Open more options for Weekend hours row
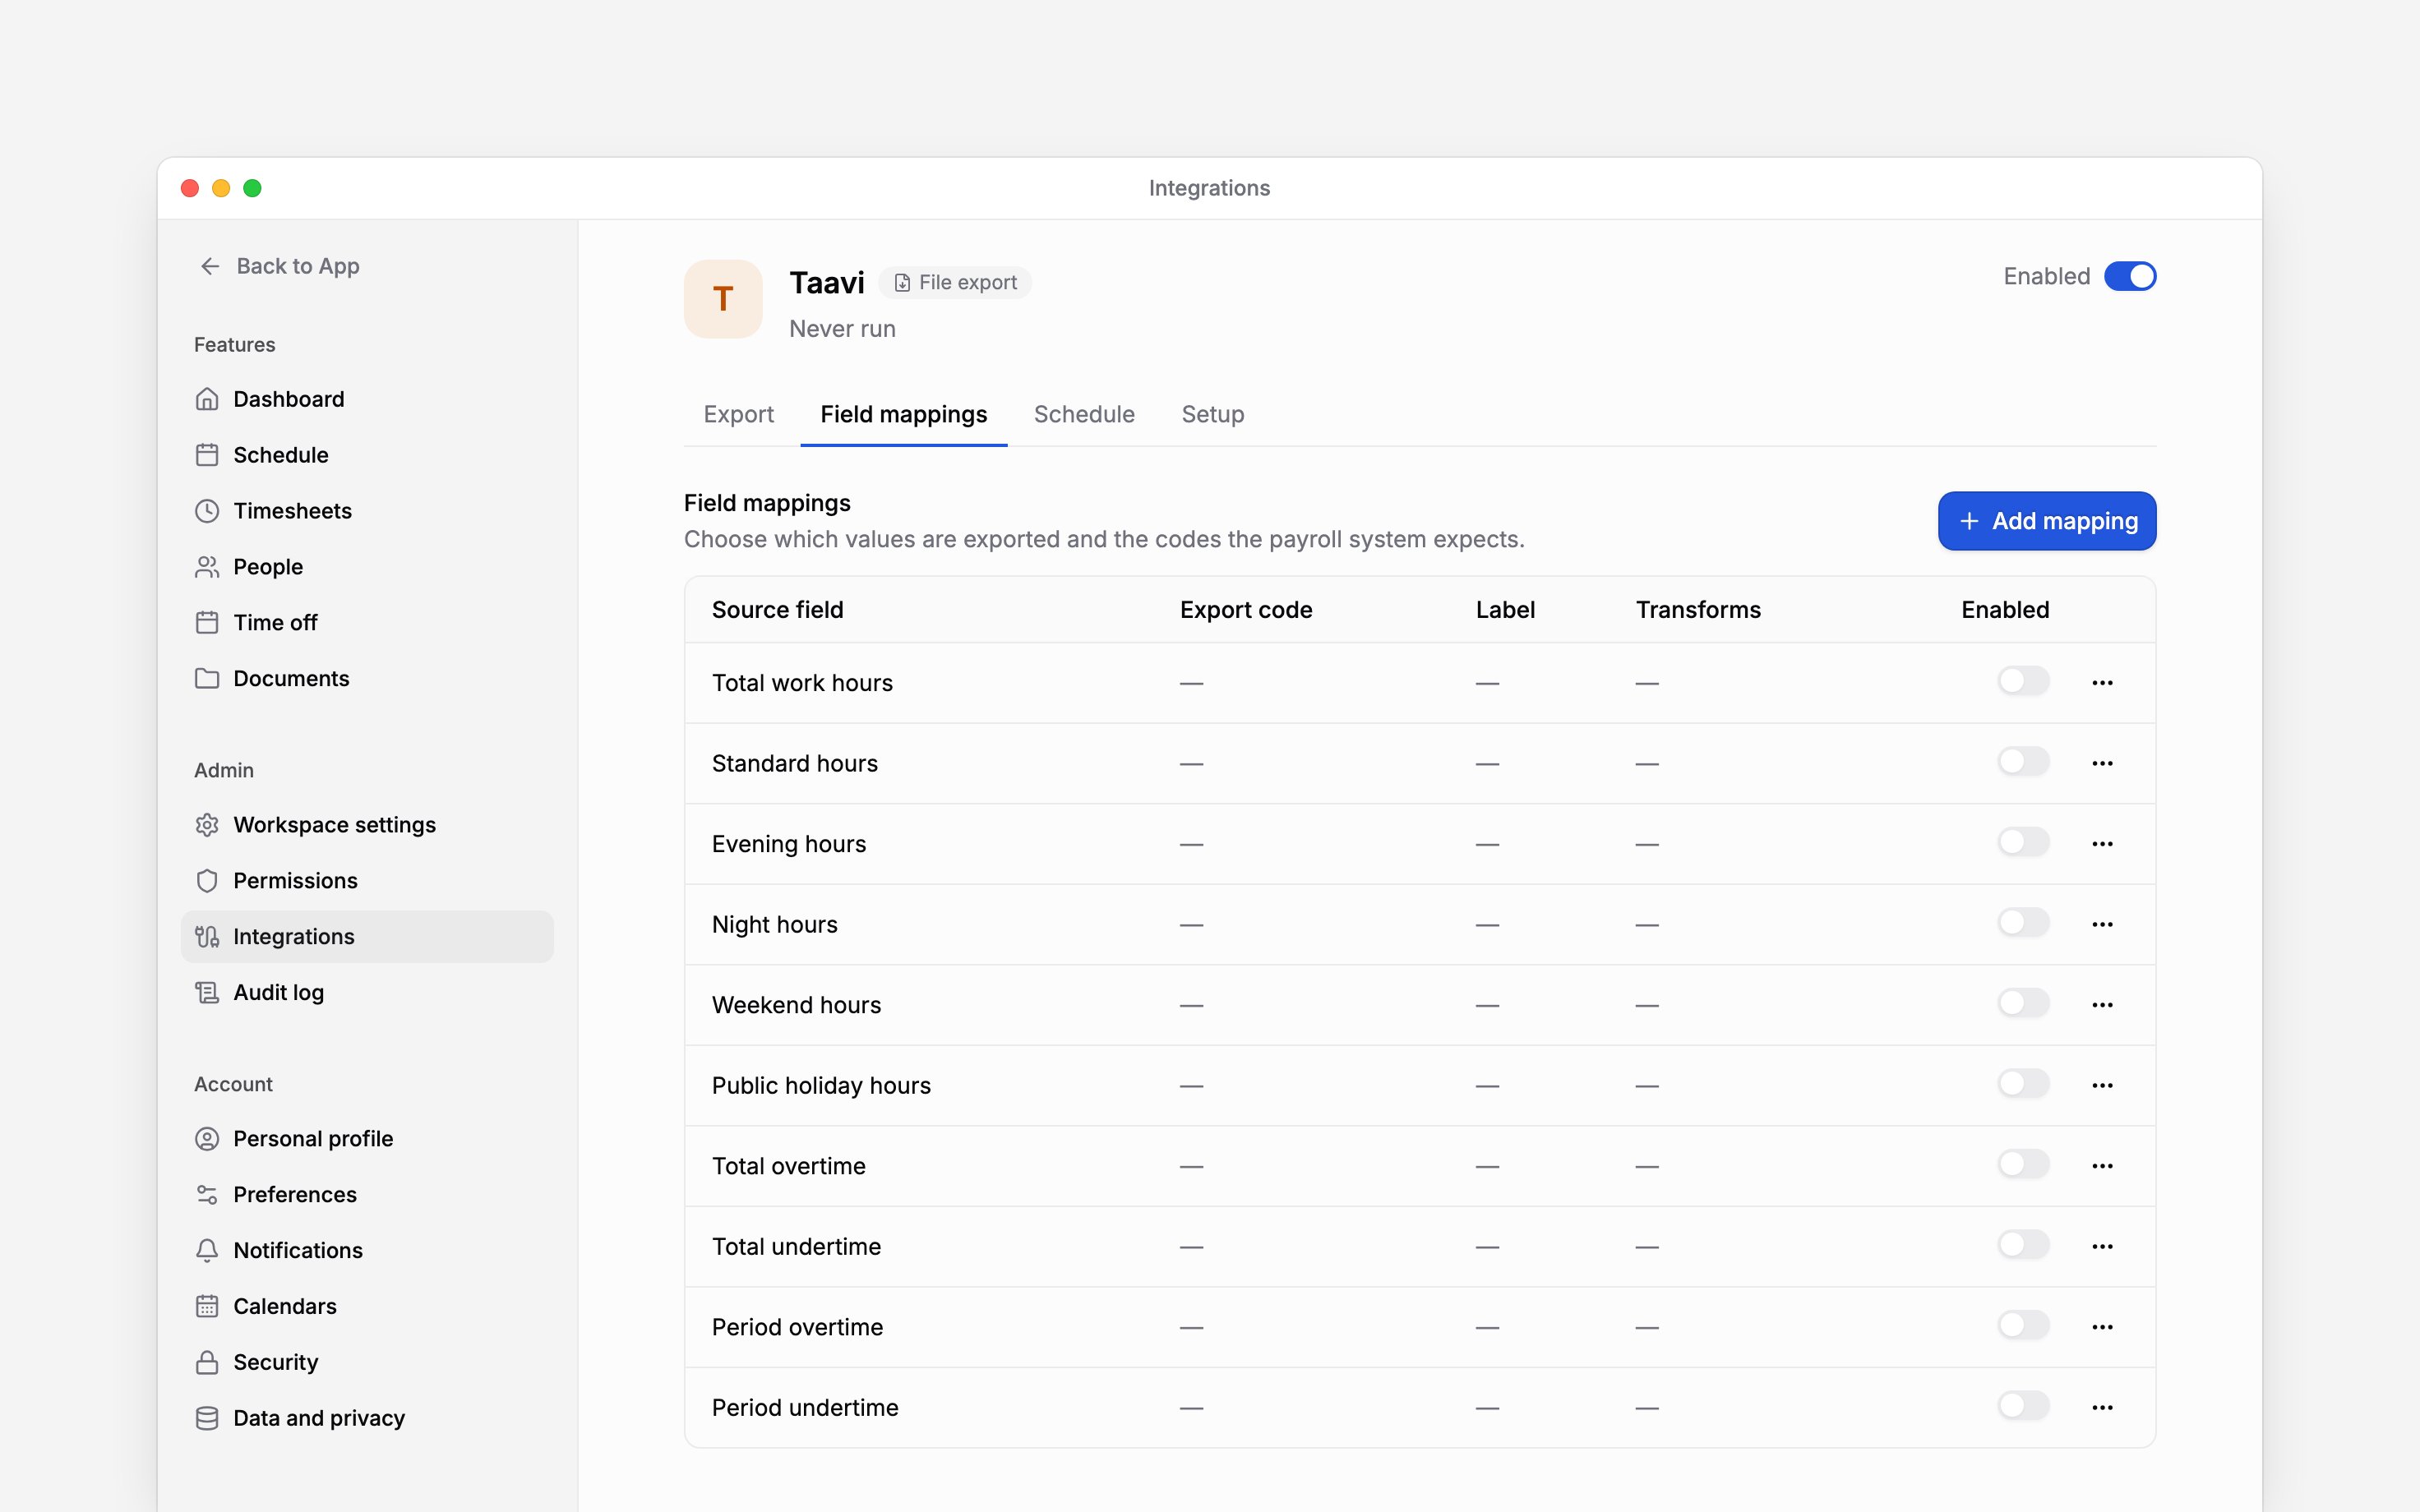This screenshot has width=2420, height=1512. click(x=2102, y=1005)
